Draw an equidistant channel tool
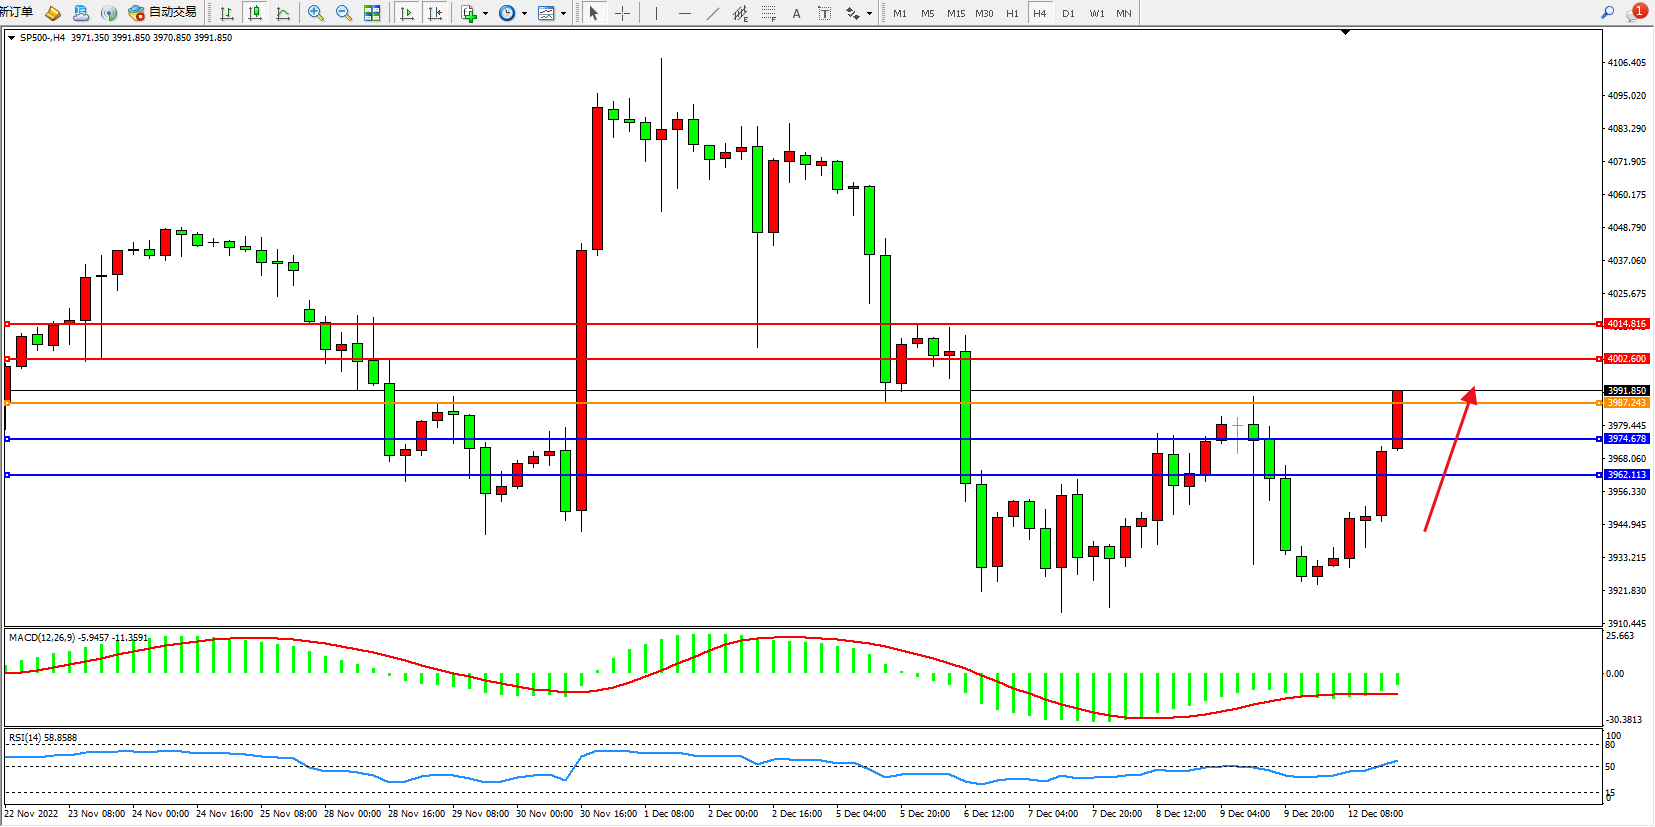This screenshot has height=827, width=1655. tap(740, 13)
